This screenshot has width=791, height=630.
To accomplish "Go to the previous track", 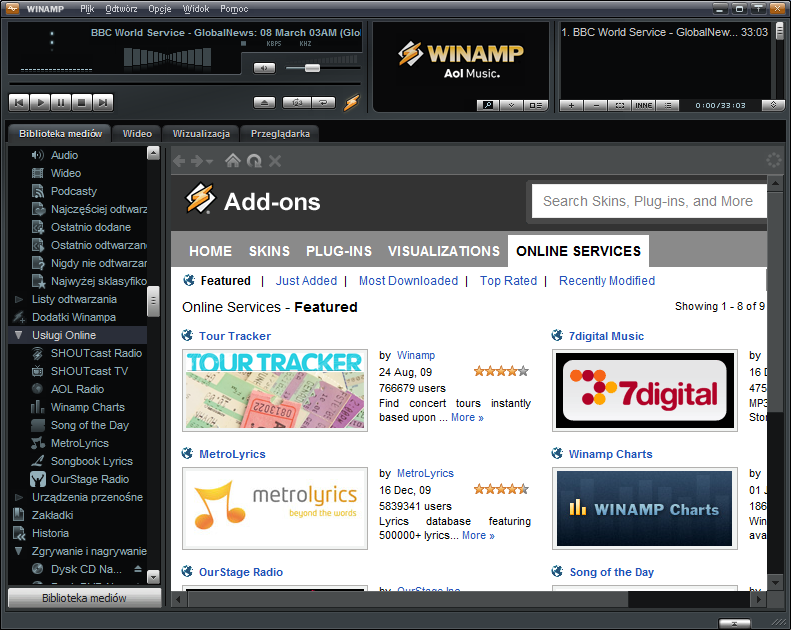I will [x=19, y=103].
